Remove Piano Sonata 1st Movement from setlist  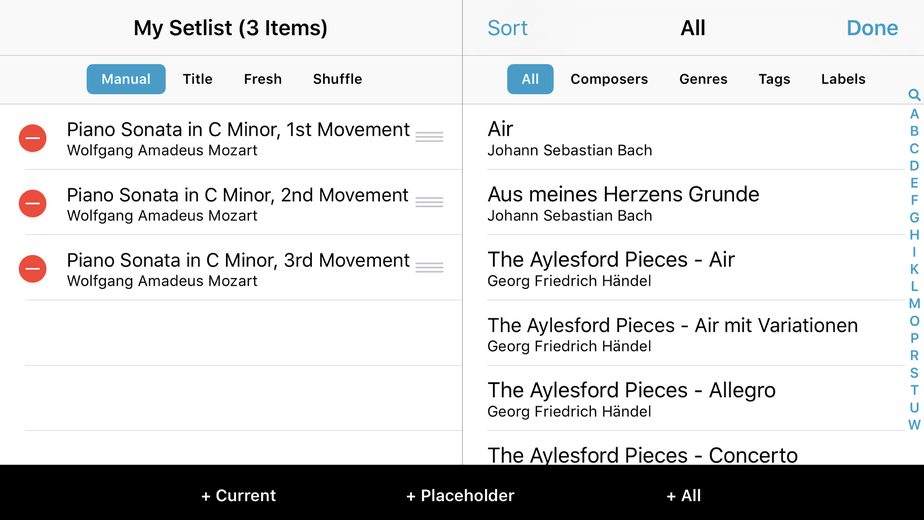tap(32, 138)
